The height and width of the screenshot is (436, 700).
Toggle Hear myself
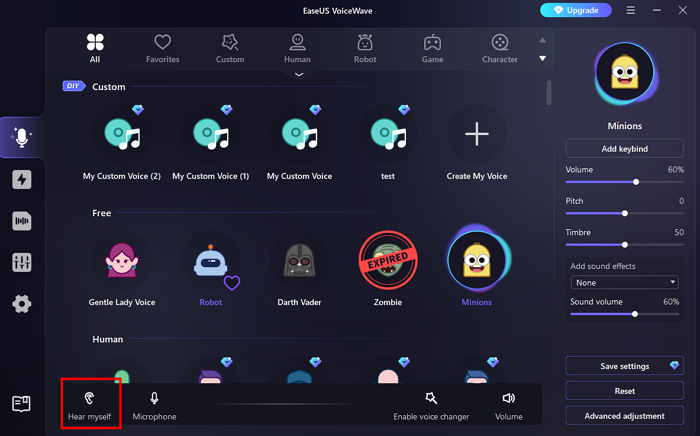(x=90, y=404)
